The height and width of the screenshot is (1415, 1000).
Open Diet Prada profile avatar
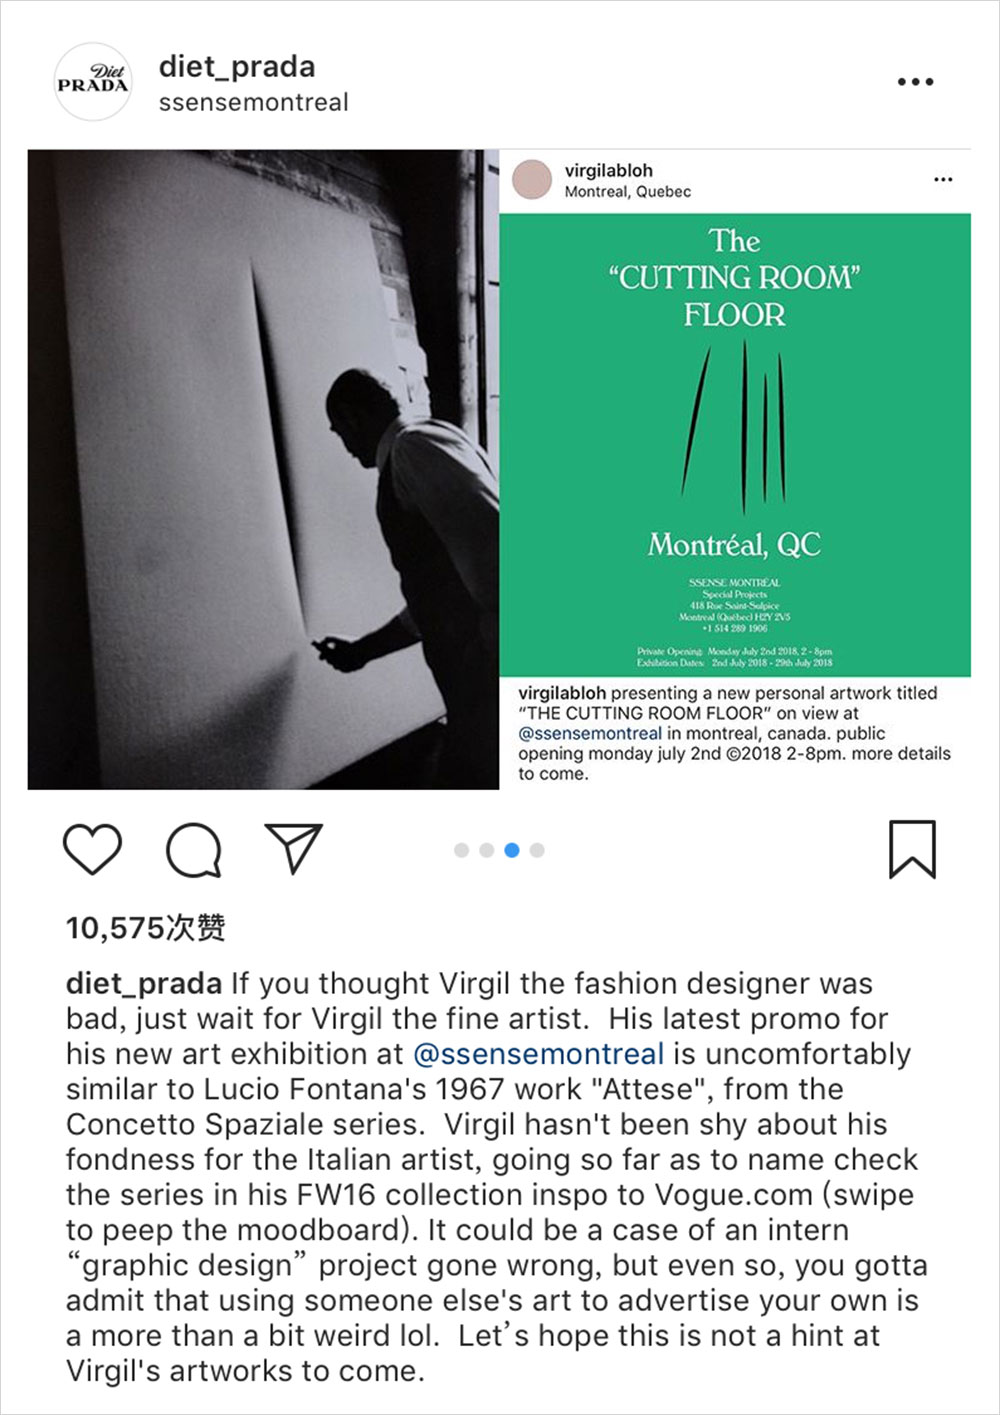[92, 82]
